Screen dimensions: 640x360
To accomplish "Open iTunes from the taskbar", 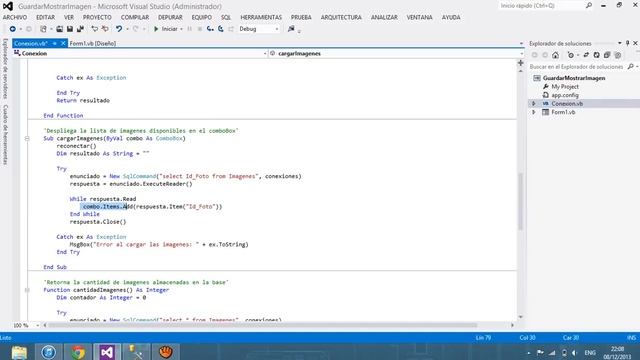I will (x=49, y=352).
